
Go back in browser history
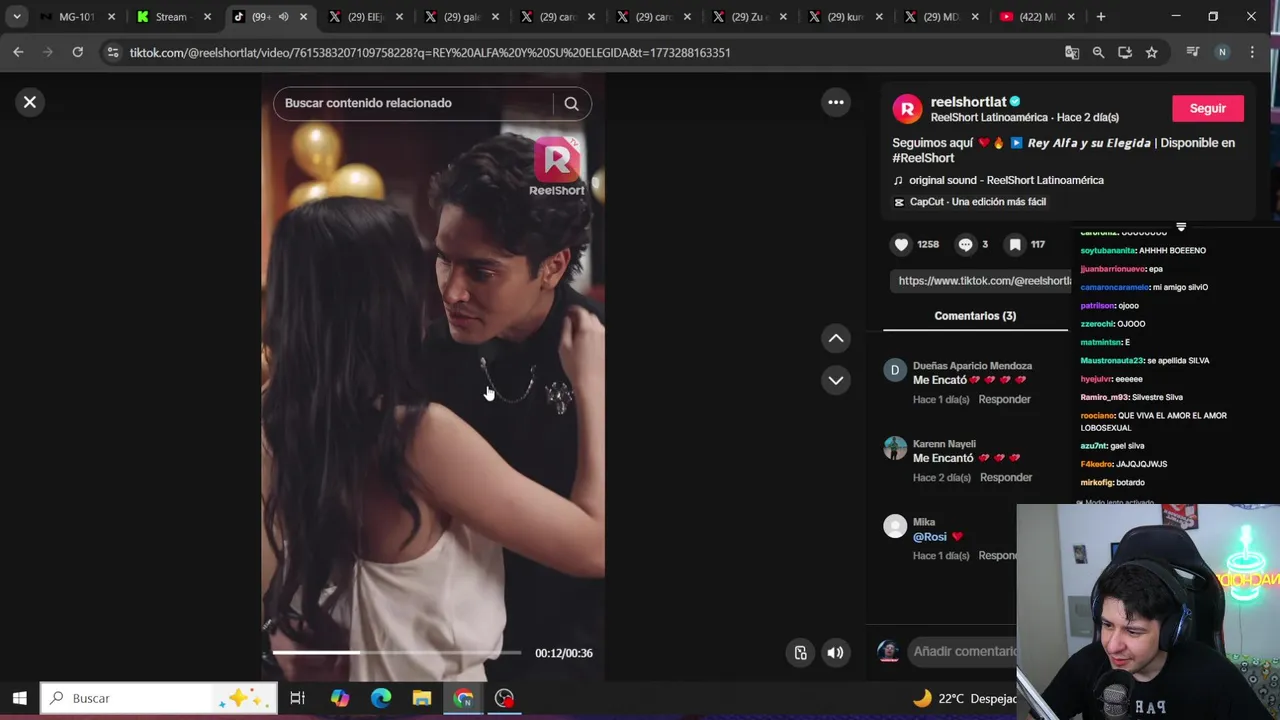18,52
